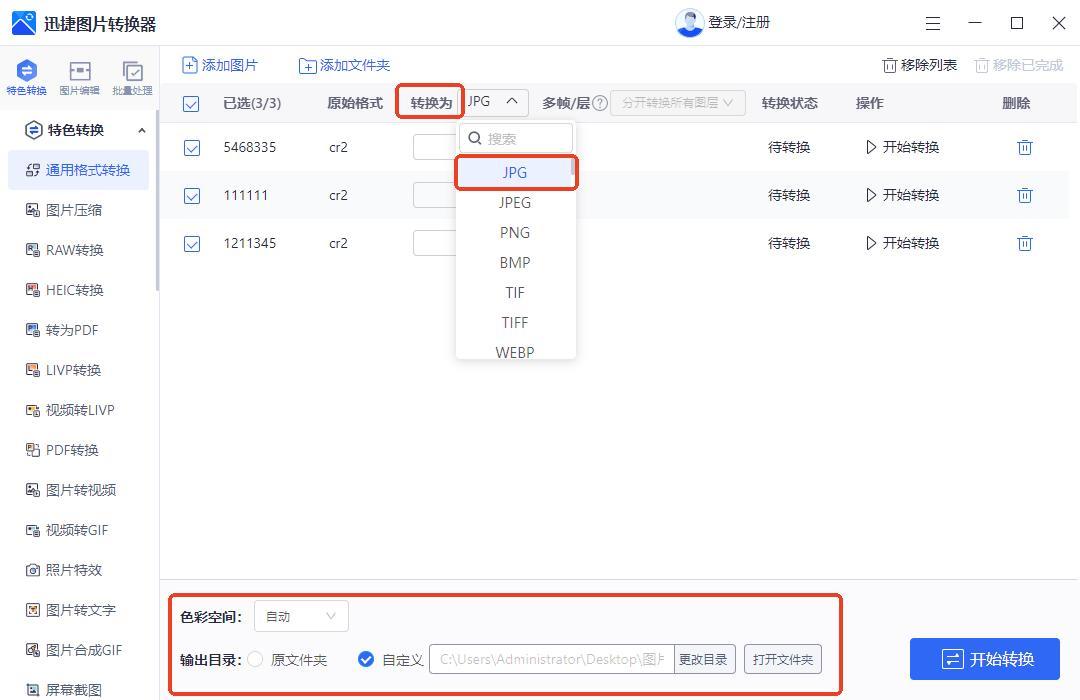Click the 添加文件夹 icon
The height and width of the screenshot is (700, 1080).
(x=308, y=66)
